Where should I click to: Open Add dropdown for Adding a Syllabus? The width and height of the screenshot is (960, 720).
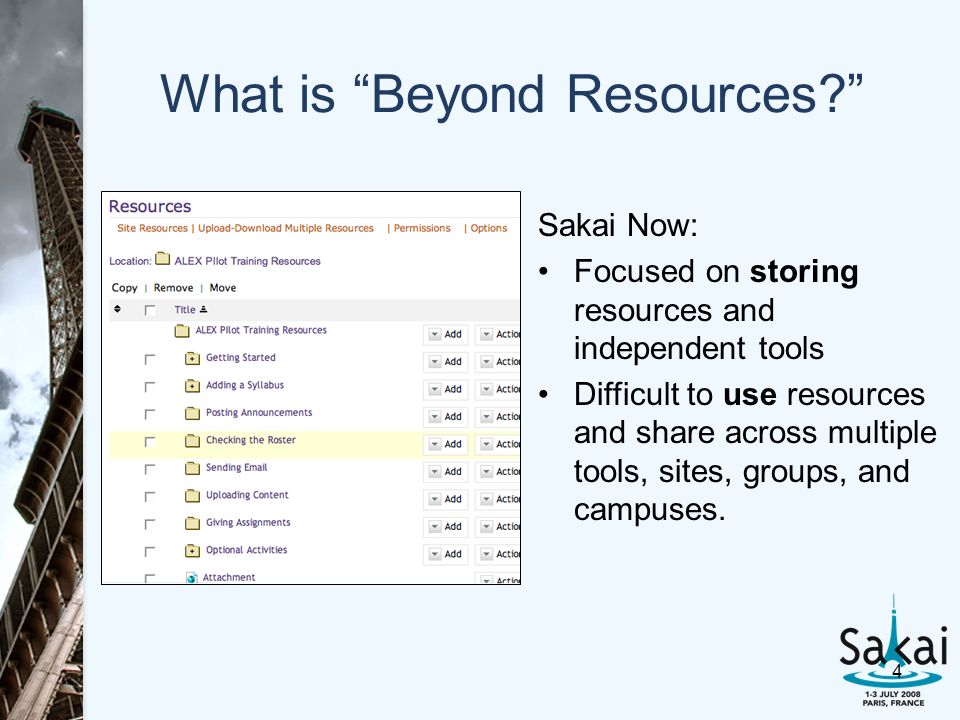pyautogui.click(x=446, y=389)
